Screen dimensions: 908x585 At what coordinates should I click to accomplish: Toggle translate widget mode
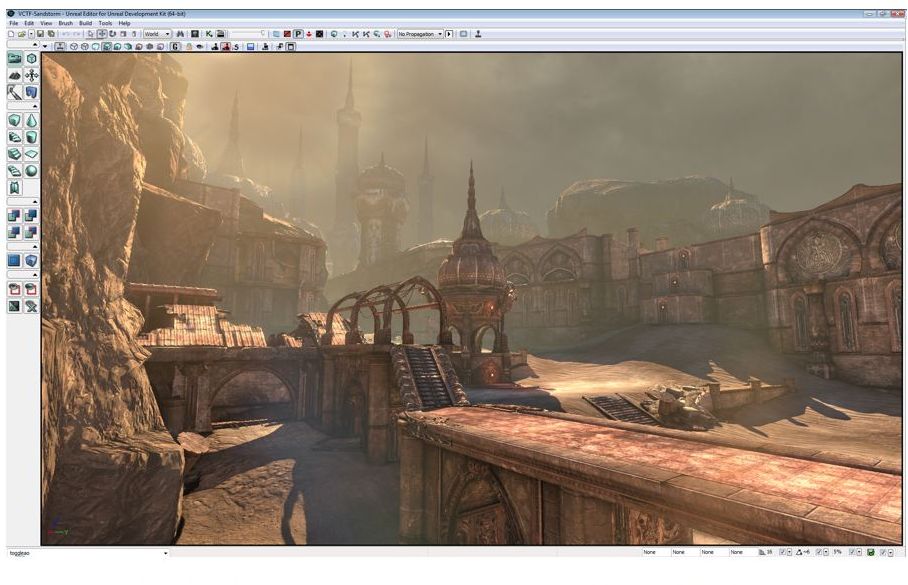(x=102, y=34)
